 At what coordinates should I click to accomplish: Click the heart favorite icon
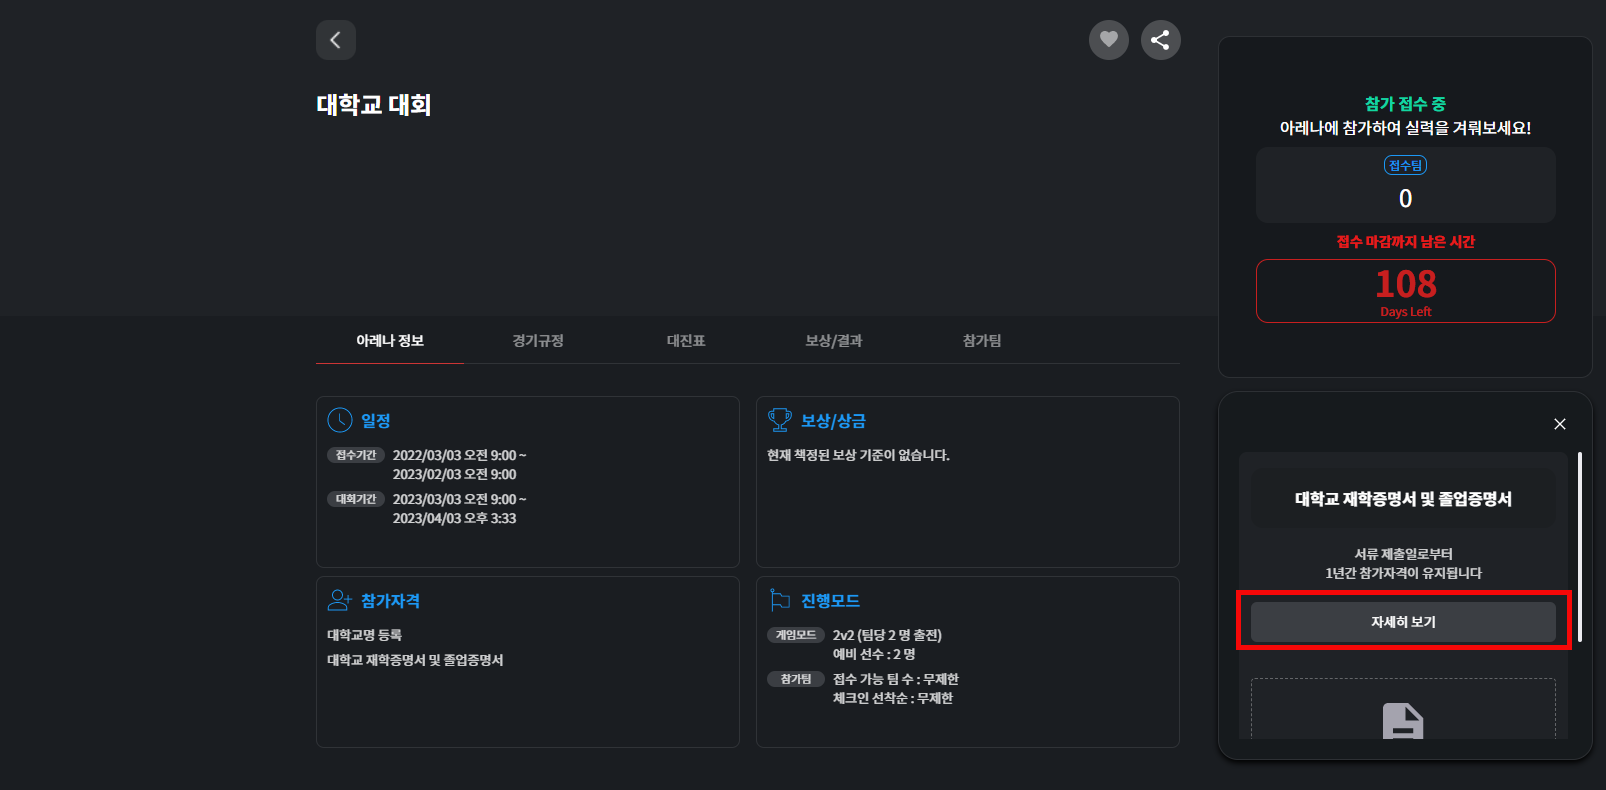click(x=1108, y=40)
